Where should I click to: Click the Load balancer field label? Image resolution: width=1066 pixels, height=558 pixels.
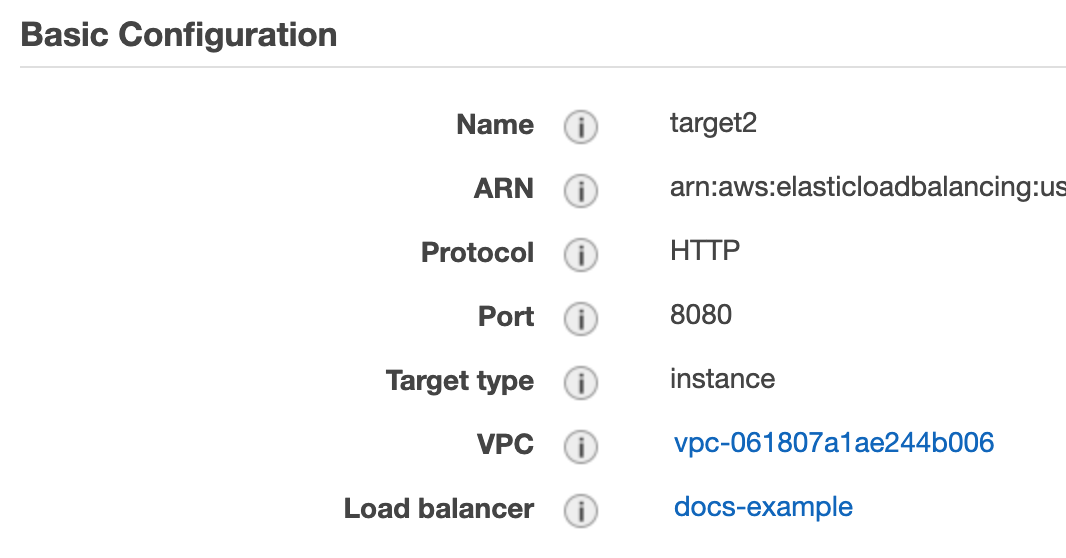(438, 509)
